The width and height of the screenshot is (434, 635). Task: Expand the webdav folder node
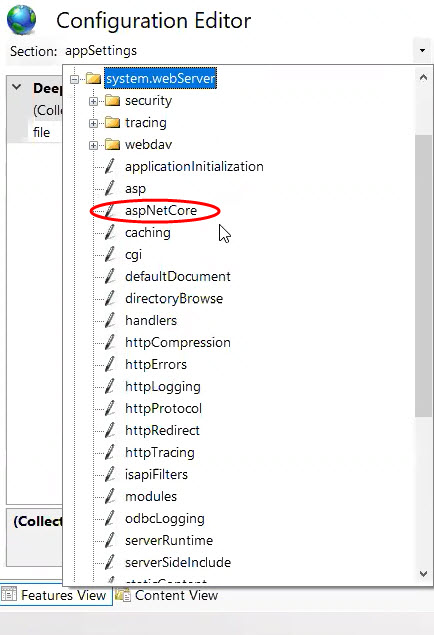coord(93,145)
